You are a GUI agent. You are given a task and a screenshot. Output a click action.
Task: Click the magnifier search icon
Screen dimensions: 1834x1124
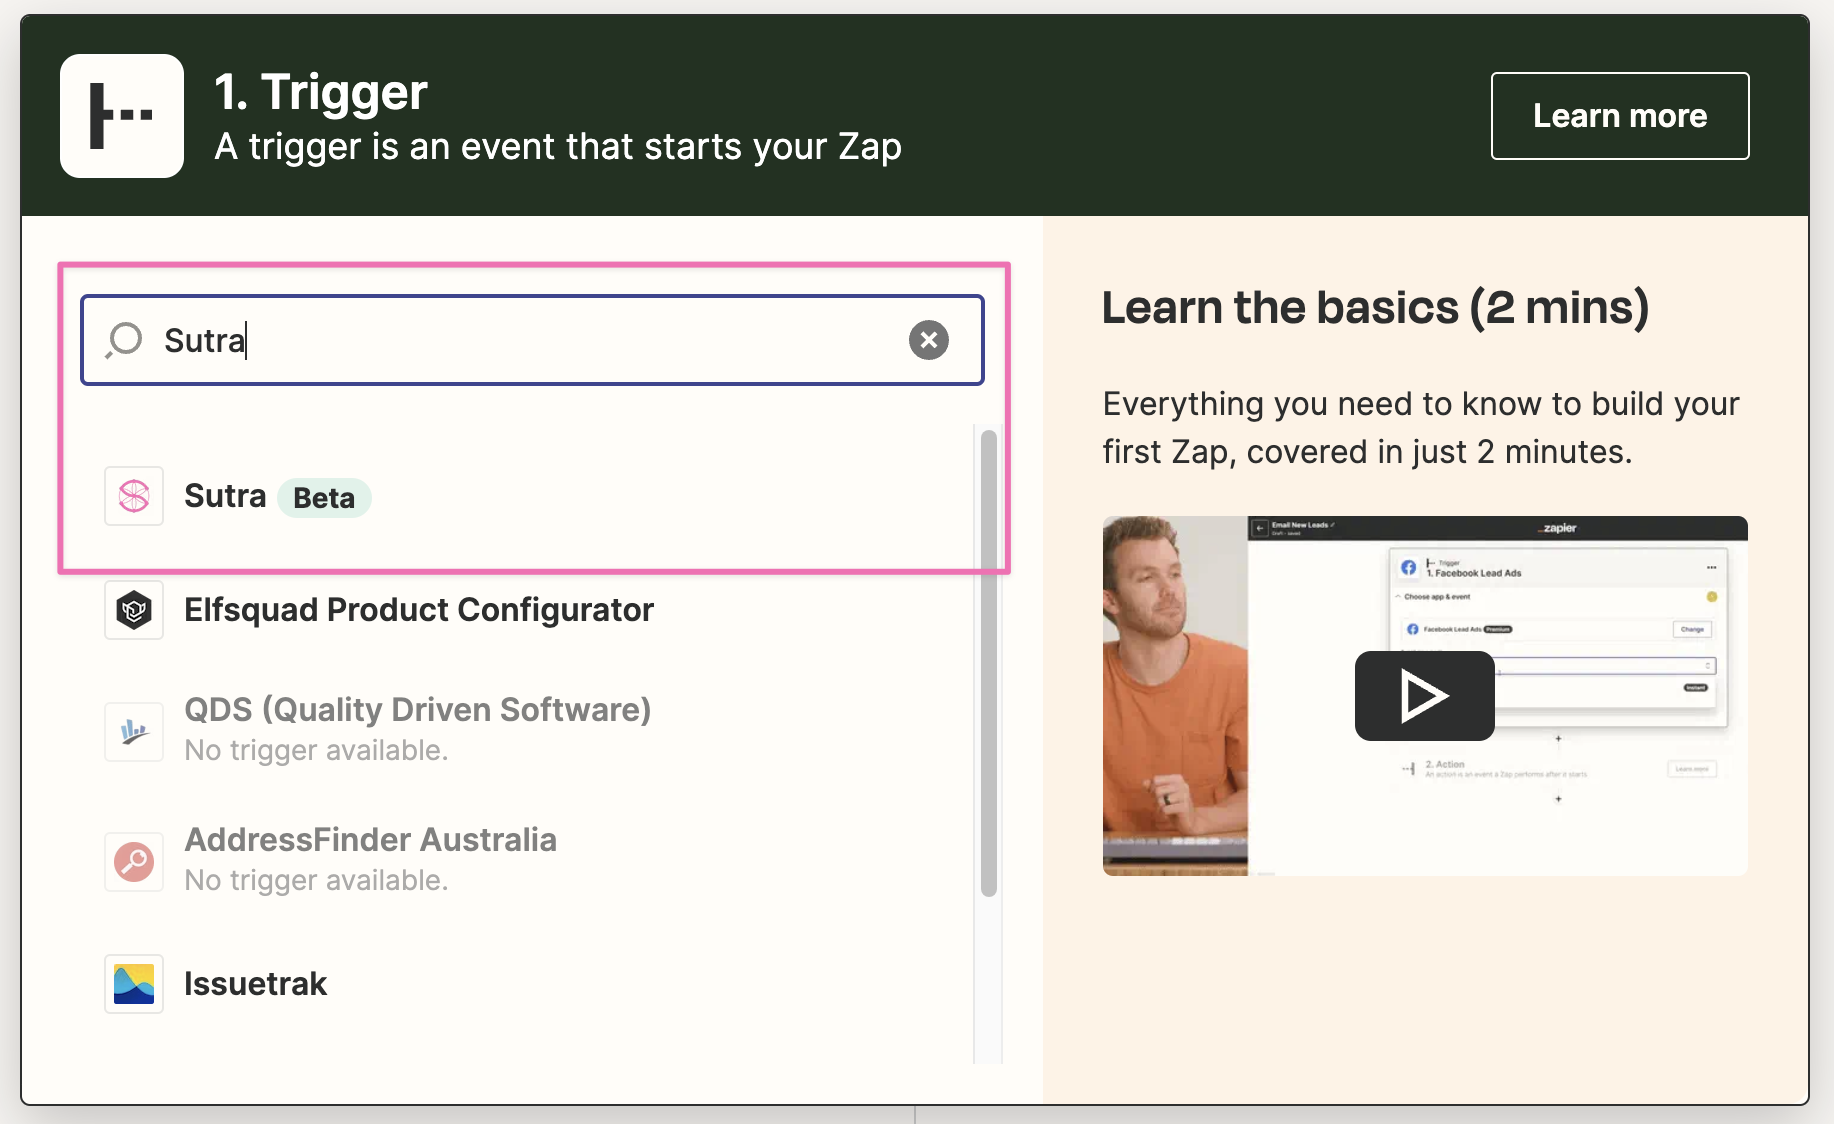click(125, 340)
